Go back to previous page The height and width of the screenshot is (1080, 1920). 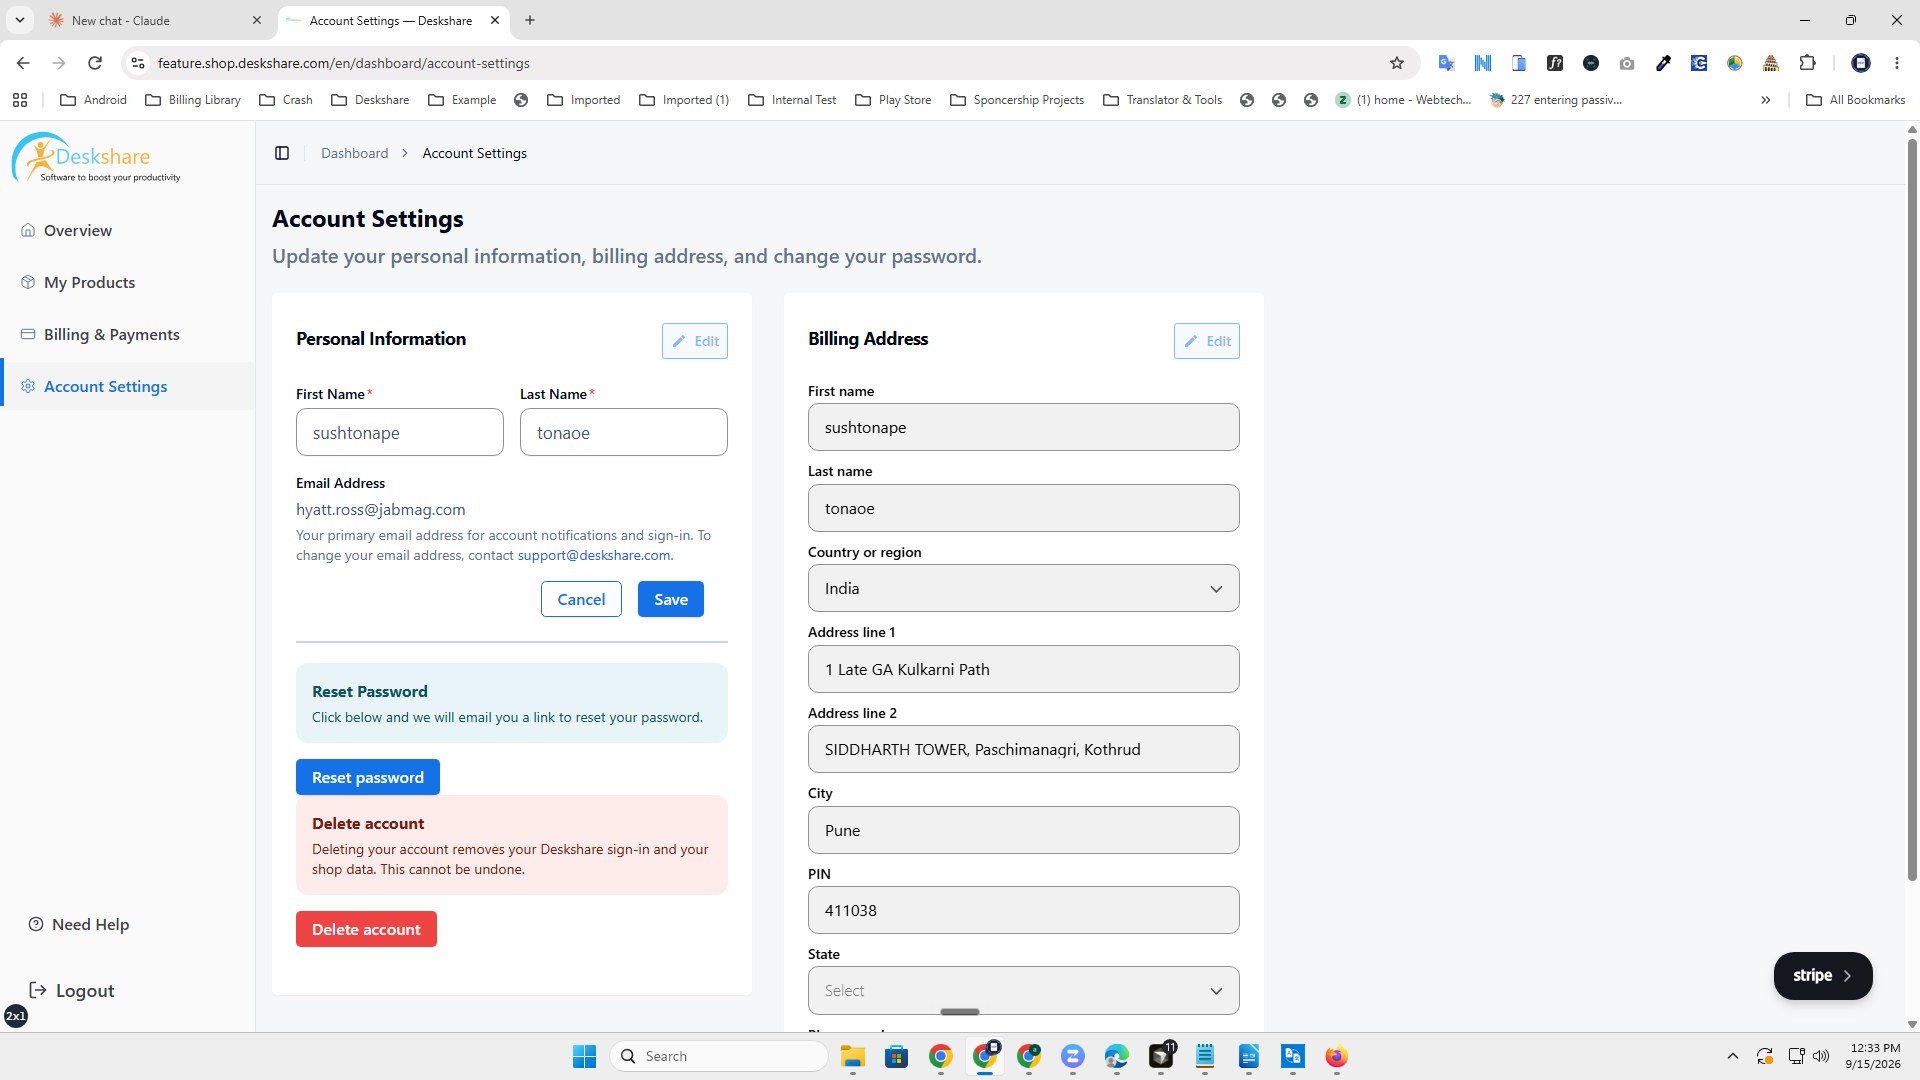23,63
